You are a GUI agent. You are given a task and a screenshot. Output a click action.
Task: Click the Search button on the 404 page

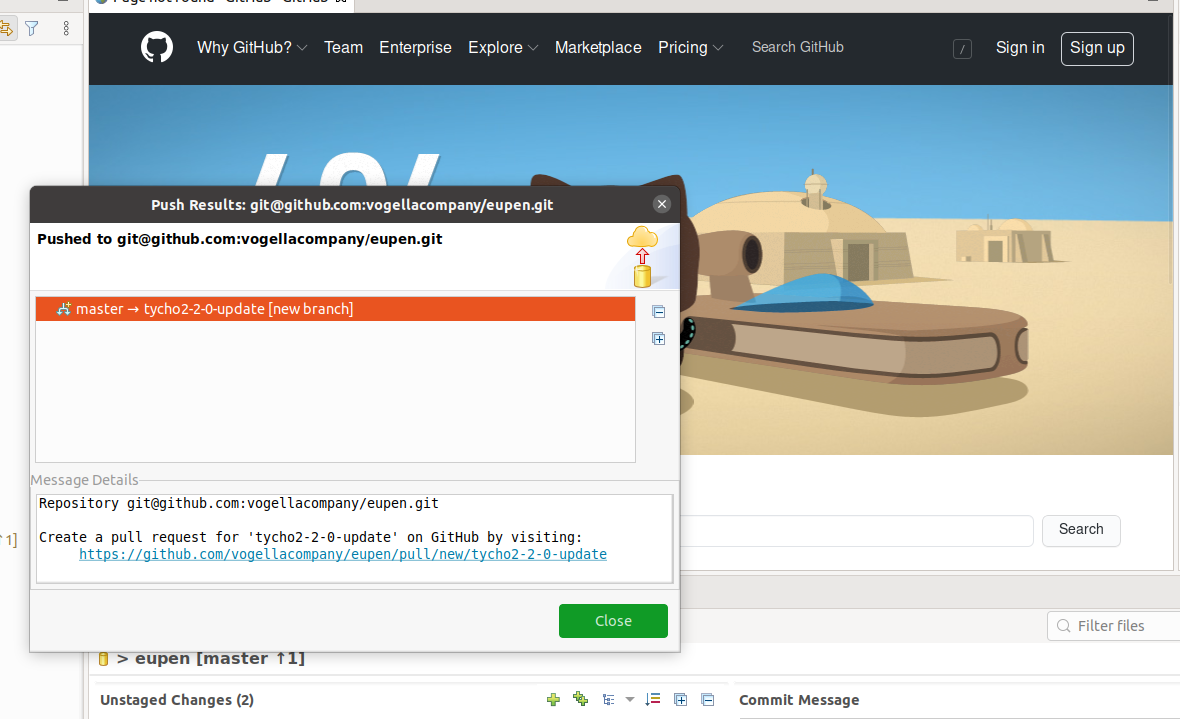click(1081, 530)
